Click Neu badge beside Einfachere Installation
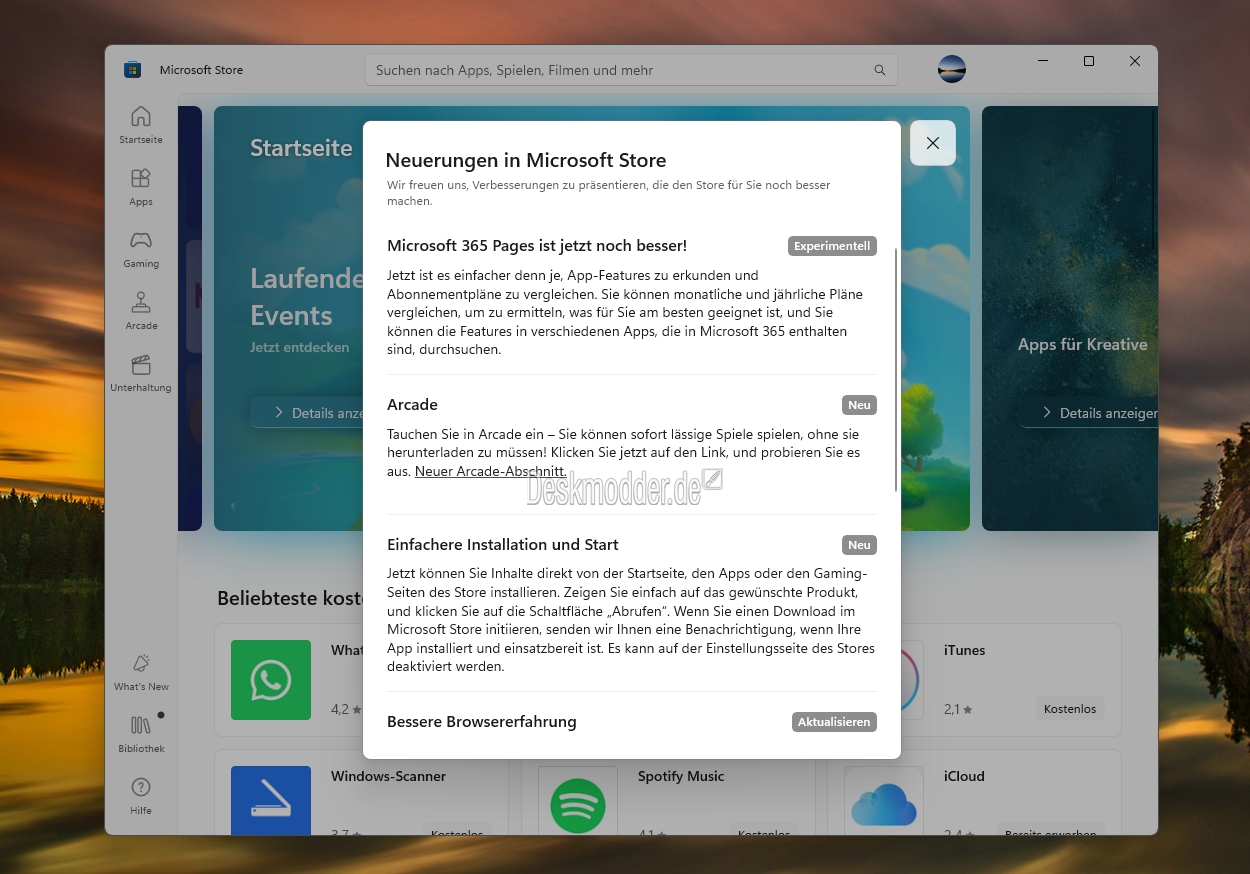 click(x=859, y=545)
